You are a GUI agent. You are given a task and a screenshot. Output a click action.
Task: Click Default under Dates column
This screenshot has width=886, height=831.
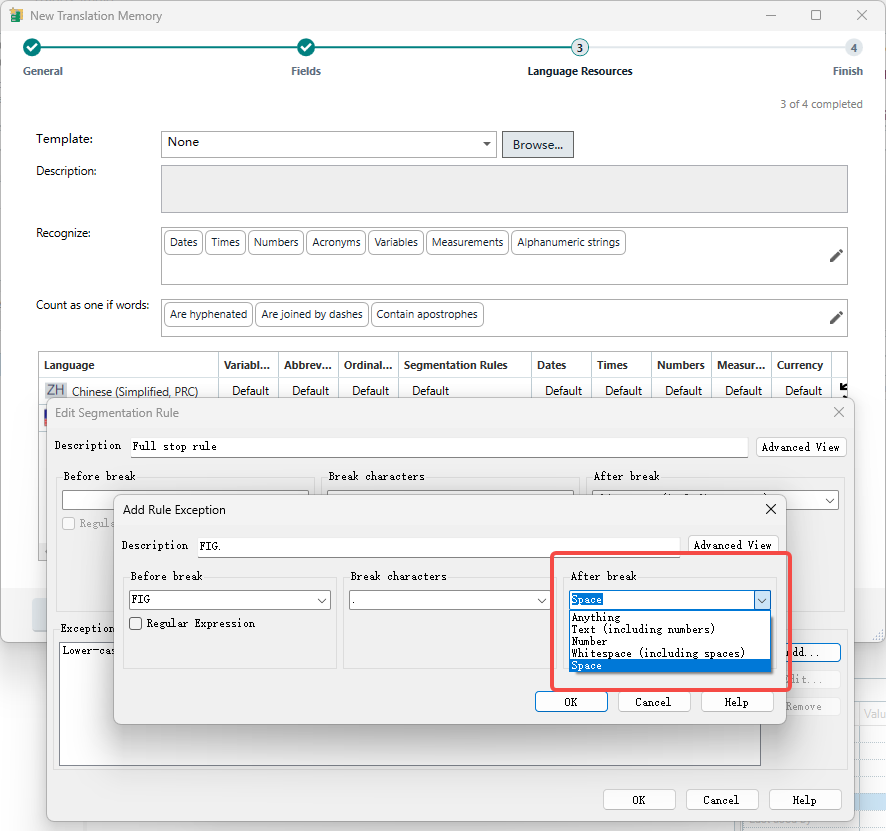563,391
